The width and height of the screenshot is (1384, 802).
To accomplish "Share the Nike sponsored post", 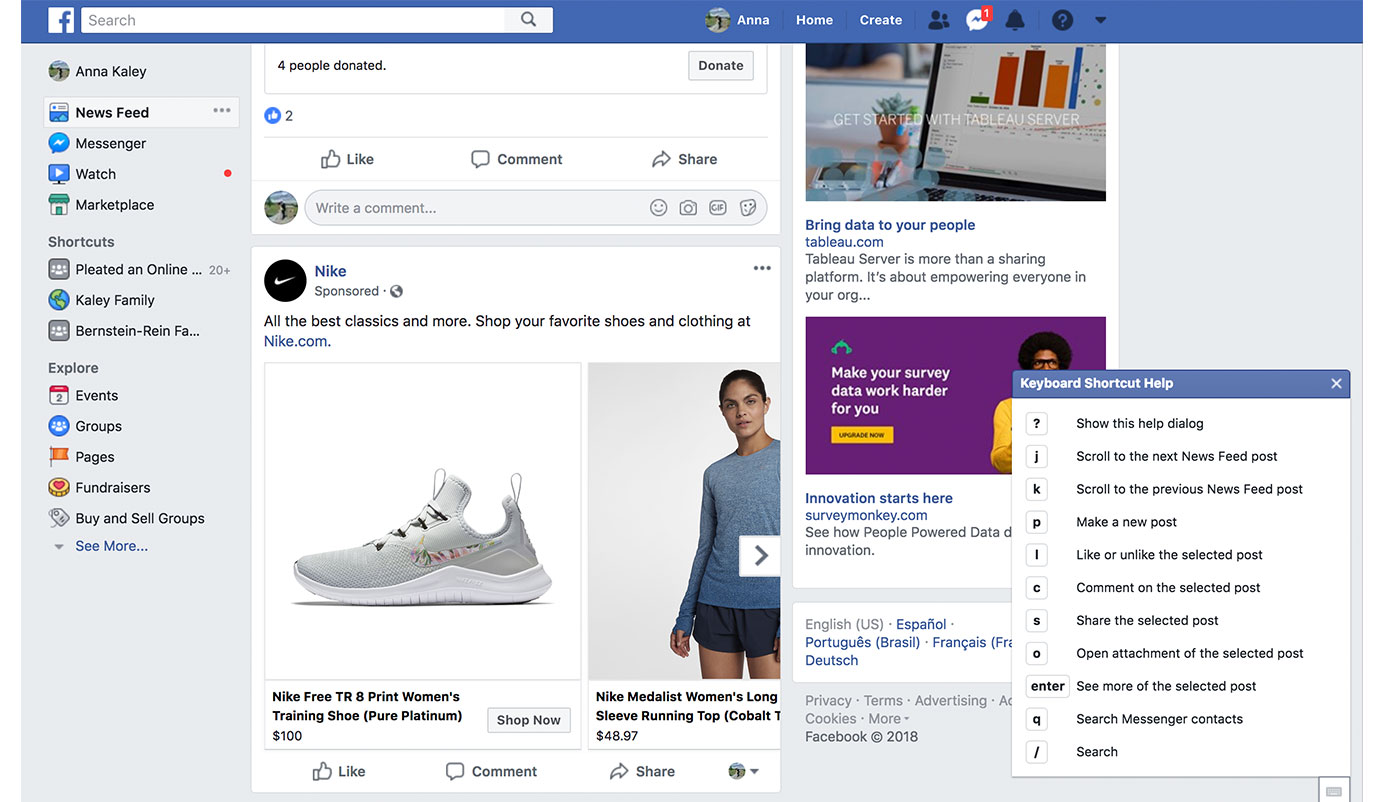I will coord(642,771).
